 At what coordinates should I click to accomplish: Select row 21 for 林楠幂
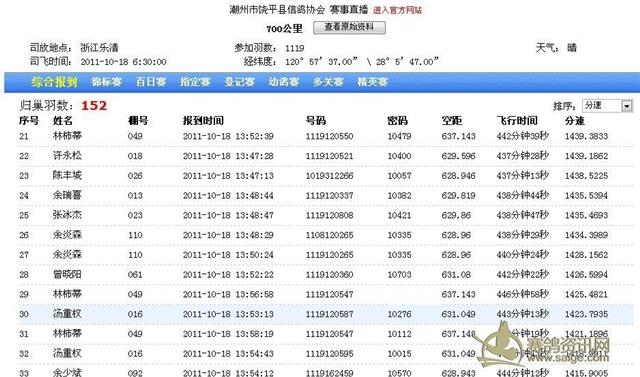(326, 136)
